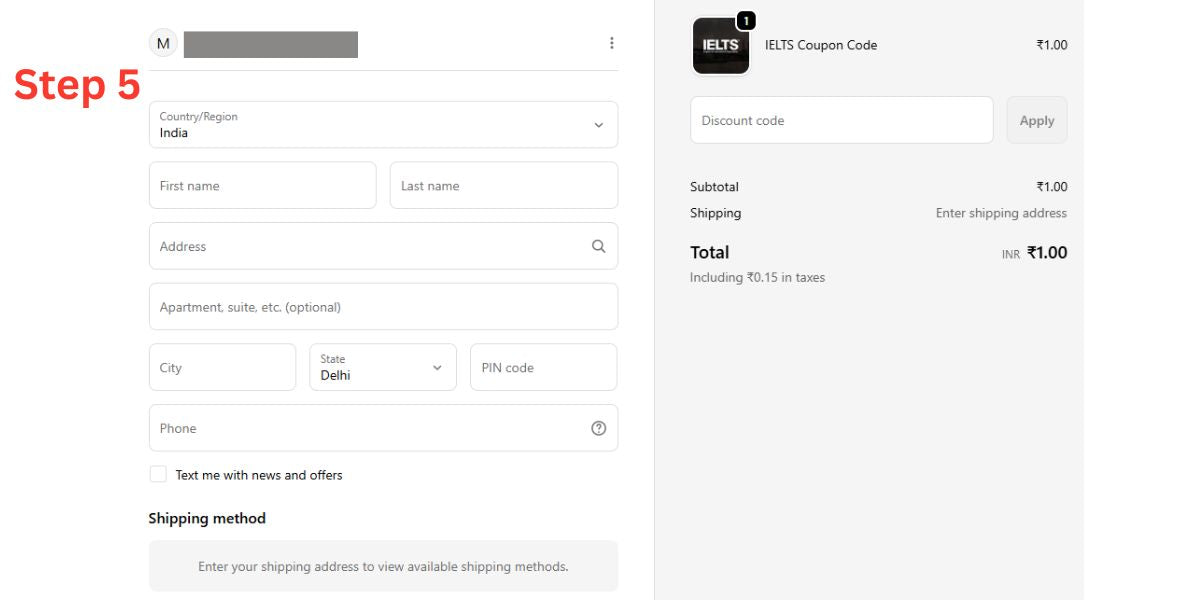Click the Address search magnifier icon
Image resolution: width=1200 pixels, height=600 pixels.
(598, 246)
